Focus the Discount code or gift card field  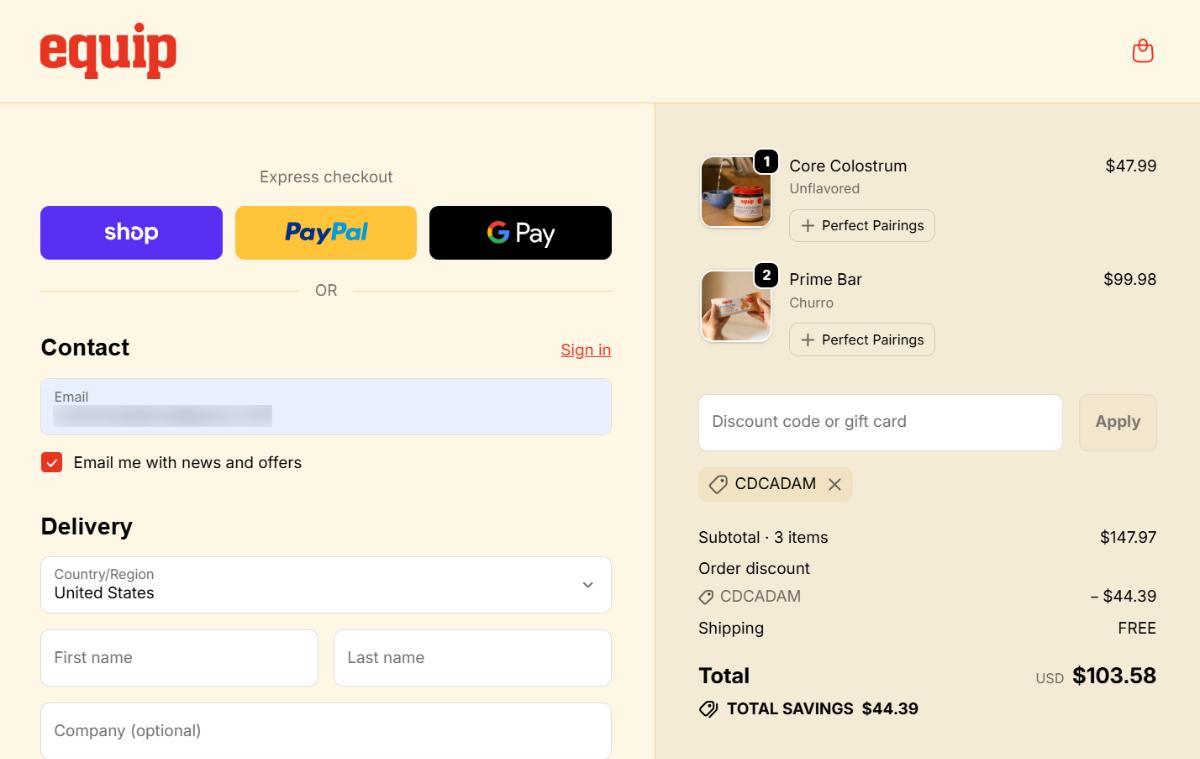(880, 422)
